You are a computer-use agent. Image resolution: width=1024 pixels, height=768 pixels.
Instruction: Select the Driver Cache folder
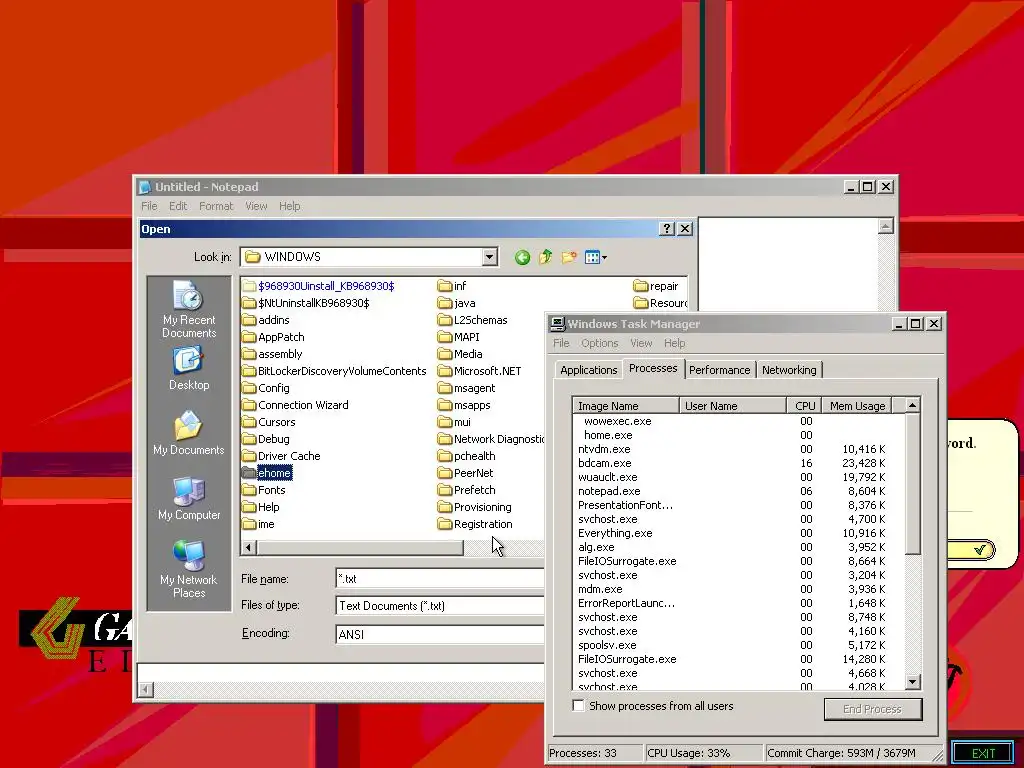(281, 456)
